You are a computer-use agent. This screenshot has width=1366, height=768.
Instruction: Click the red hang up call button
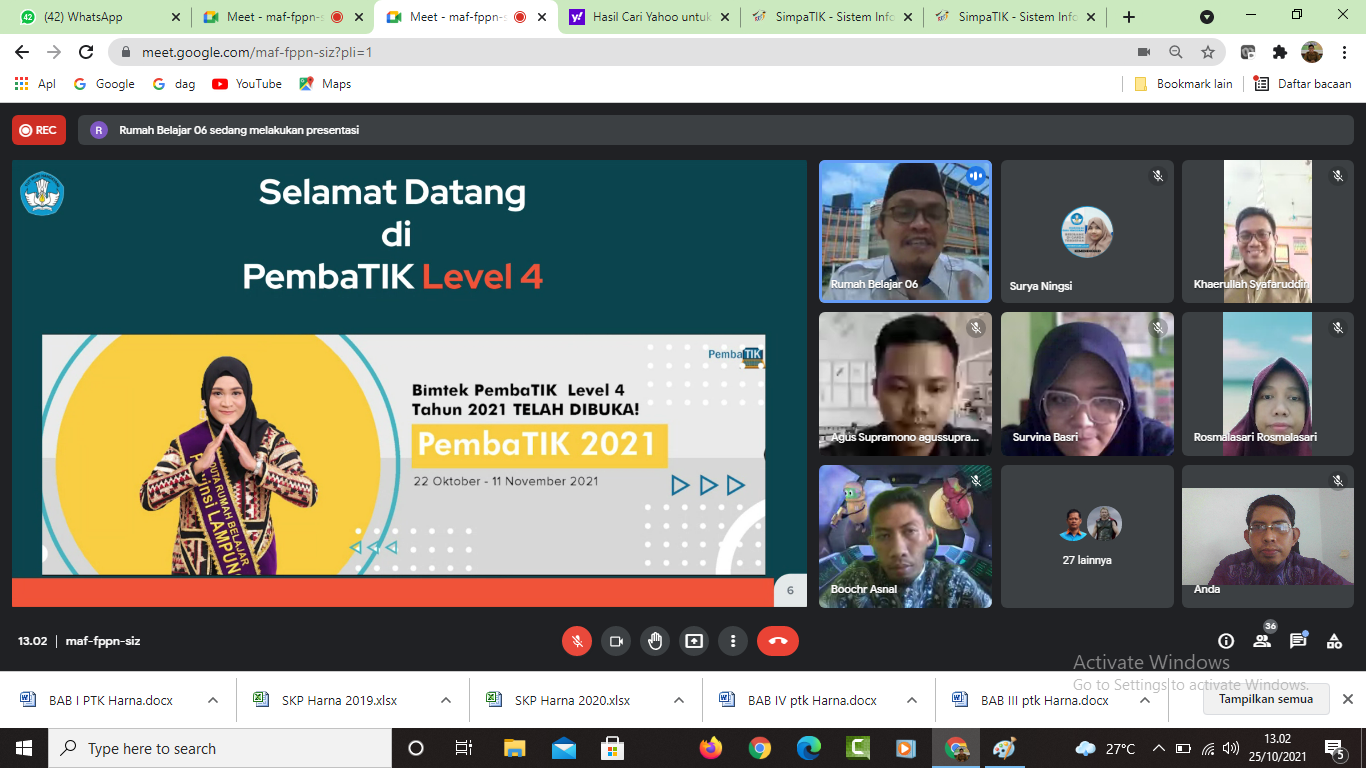click(777, 641)
